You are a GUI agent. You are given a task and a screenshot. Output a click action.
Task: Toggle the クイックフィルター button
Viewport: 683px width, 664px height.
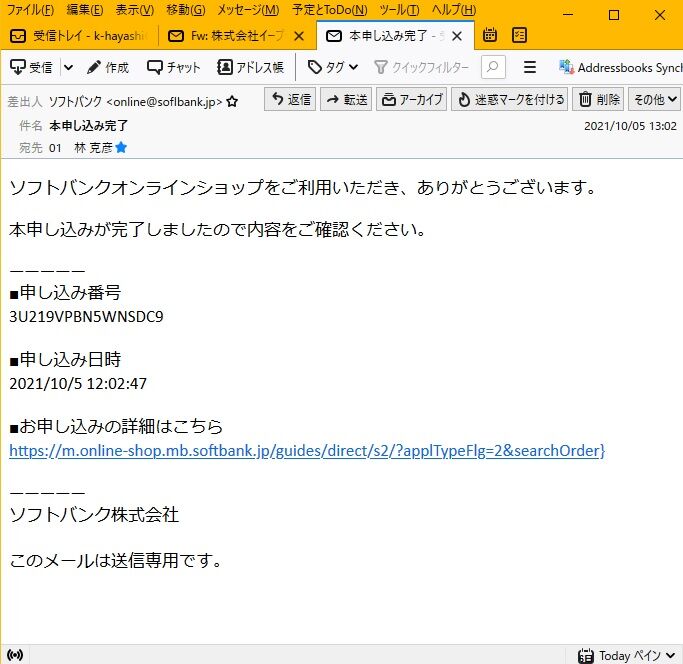coord(421,68)
